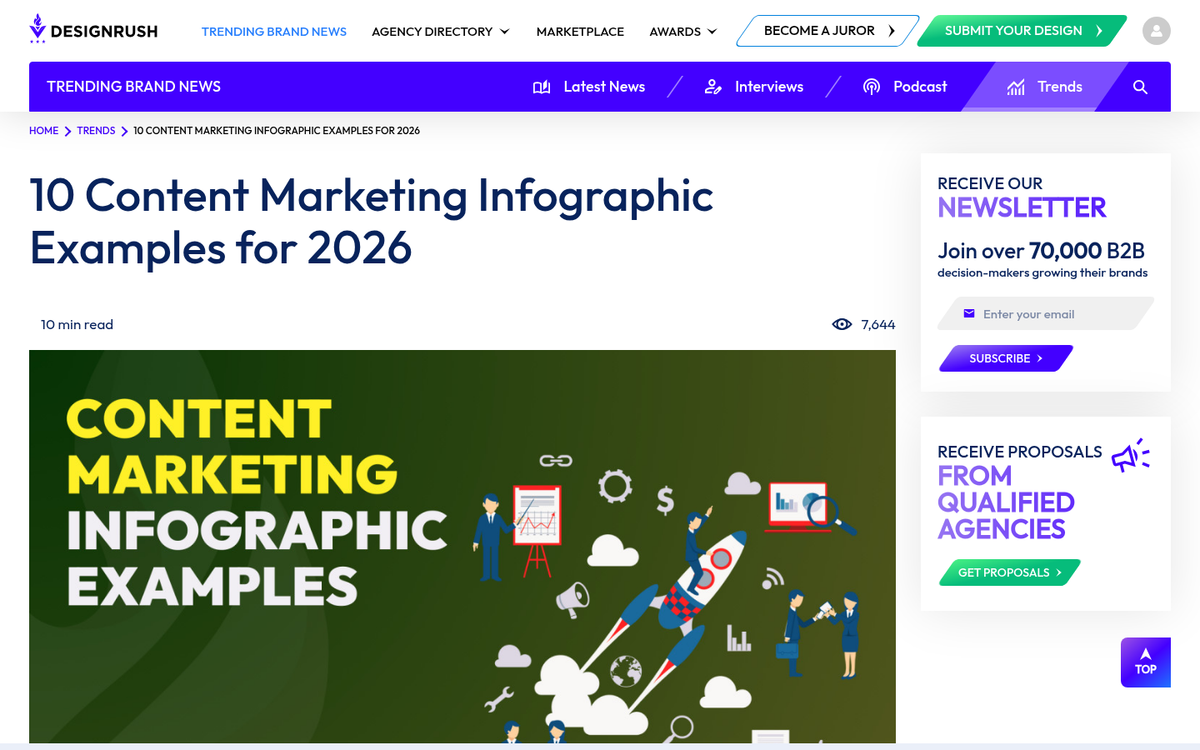Select the Latest News icon
The height and width of the screenshot is (750, 1200).
click(x=541, y=87)
